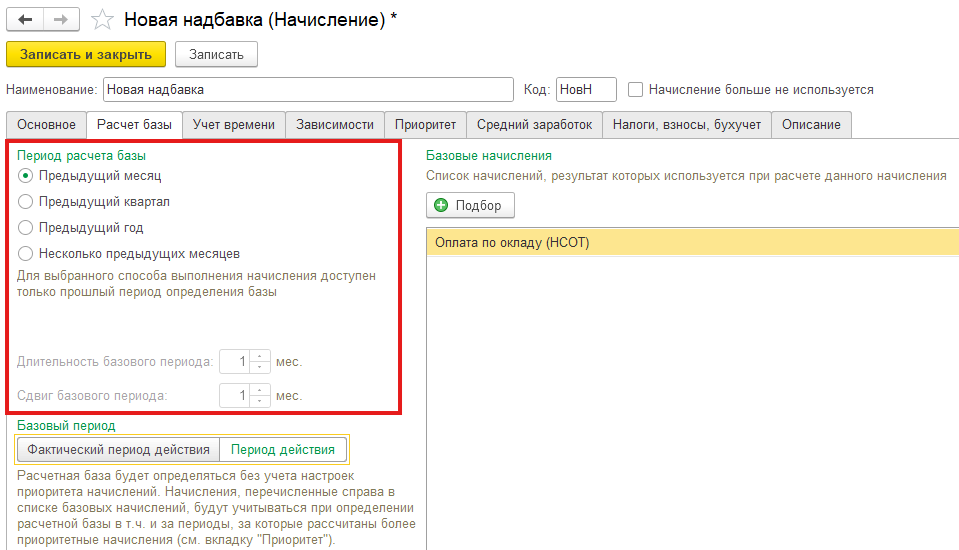Toggle Начисление больше не используется checkbox
959x550 pixels.
[x=635, y=90]
